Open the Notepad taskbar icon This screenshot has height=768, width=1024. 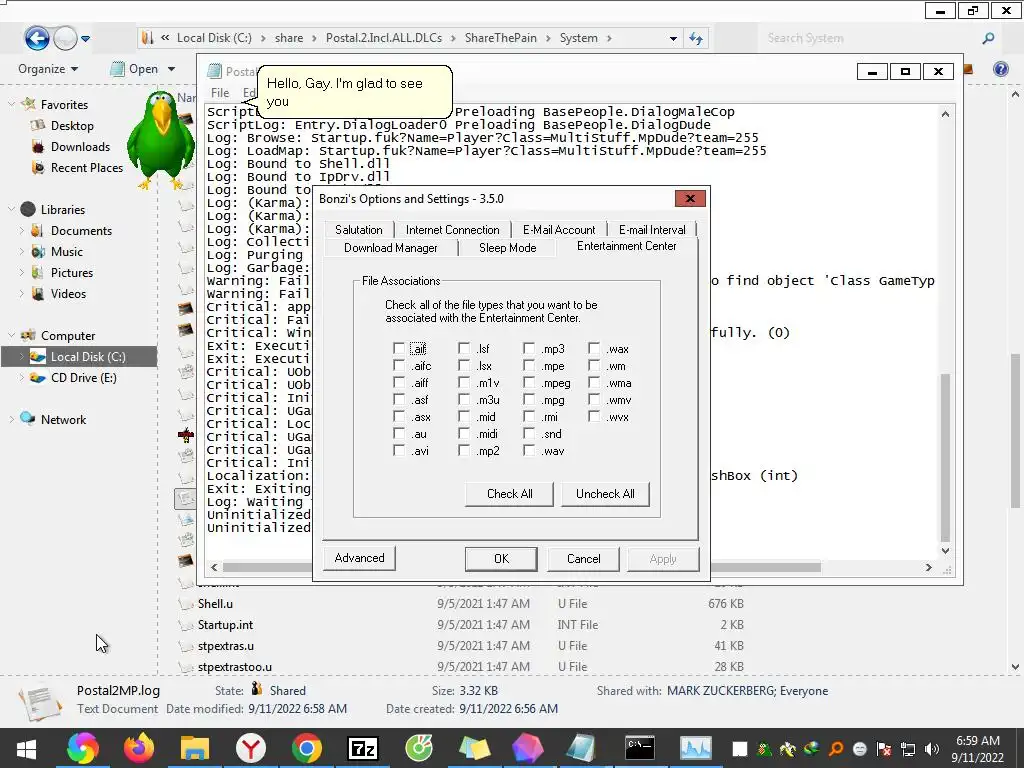pyautogui.click(x=581, y=748)
